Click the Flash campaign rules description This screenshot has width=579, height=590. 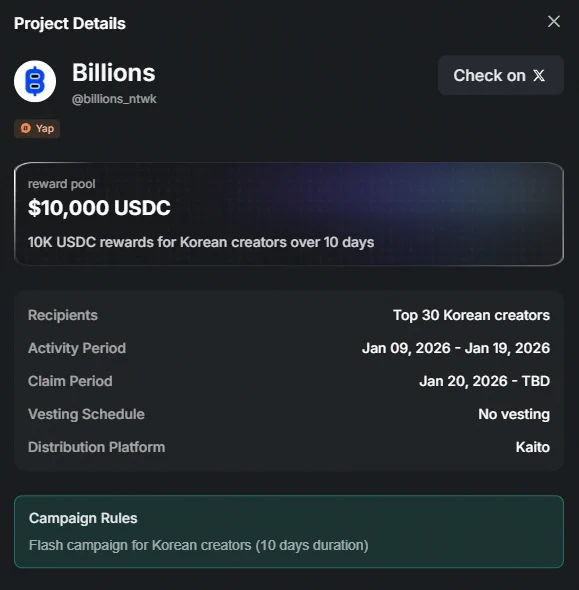coord(199,545)
